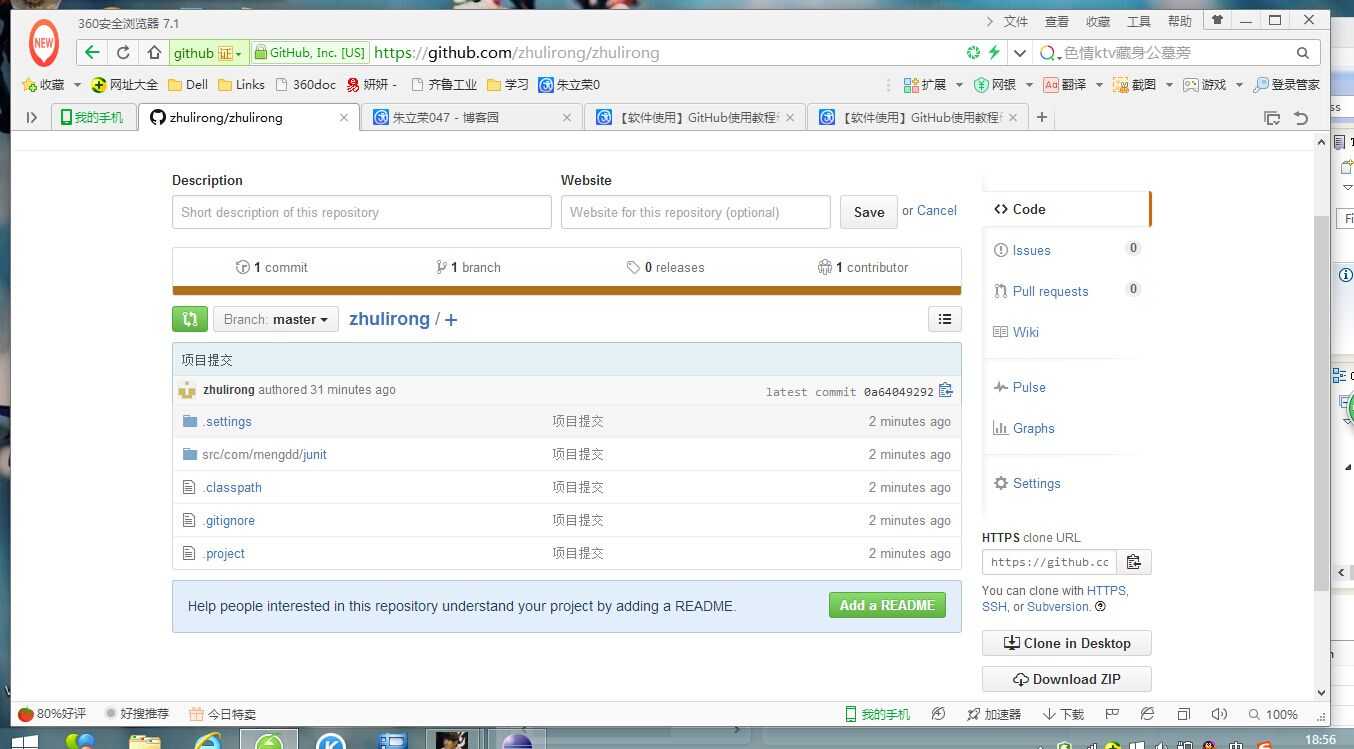1354x749 pixels.
Task: Click the Clone in Desktop button
Action: (x=1067, y=643)
